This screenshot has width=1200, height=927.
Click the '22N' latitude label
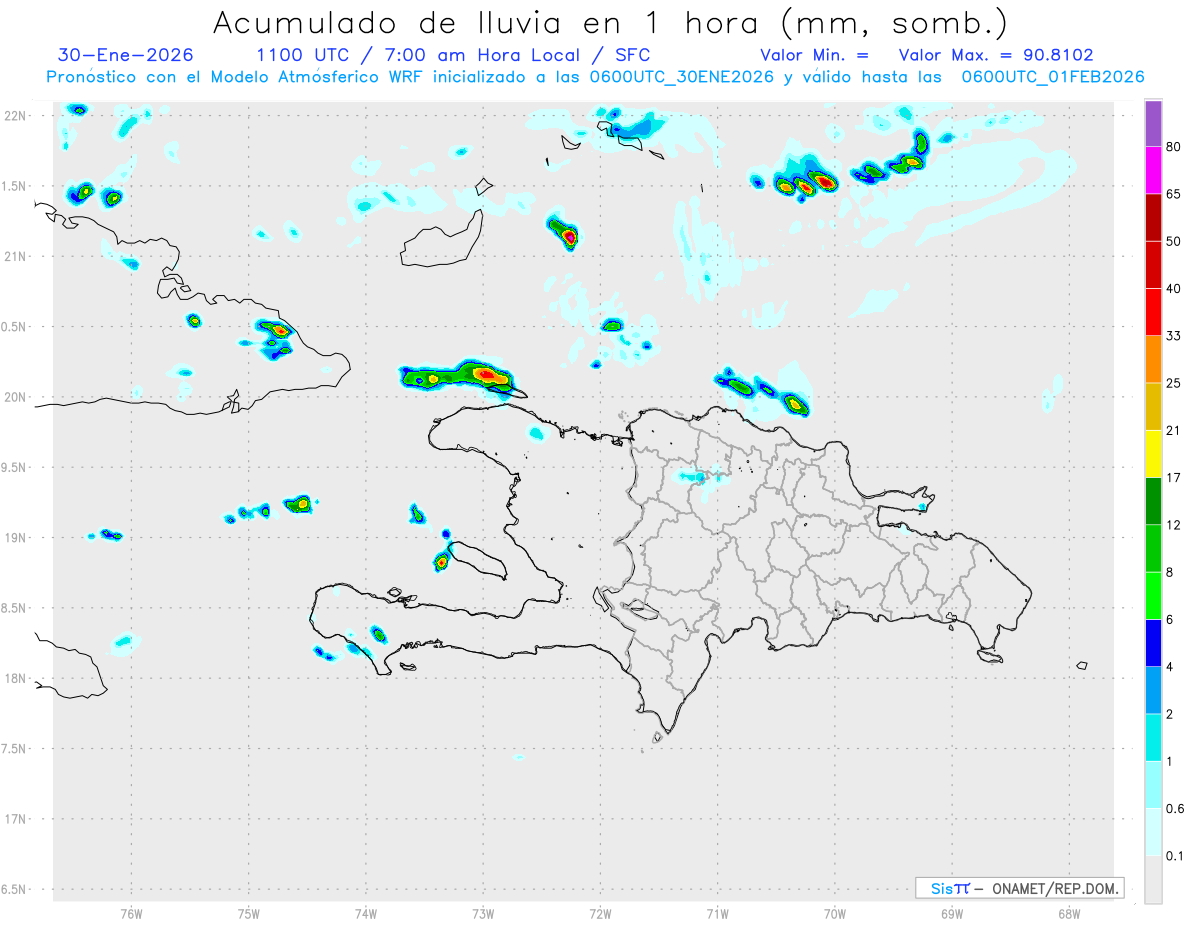pyautogui.click(x=14, y=116)
